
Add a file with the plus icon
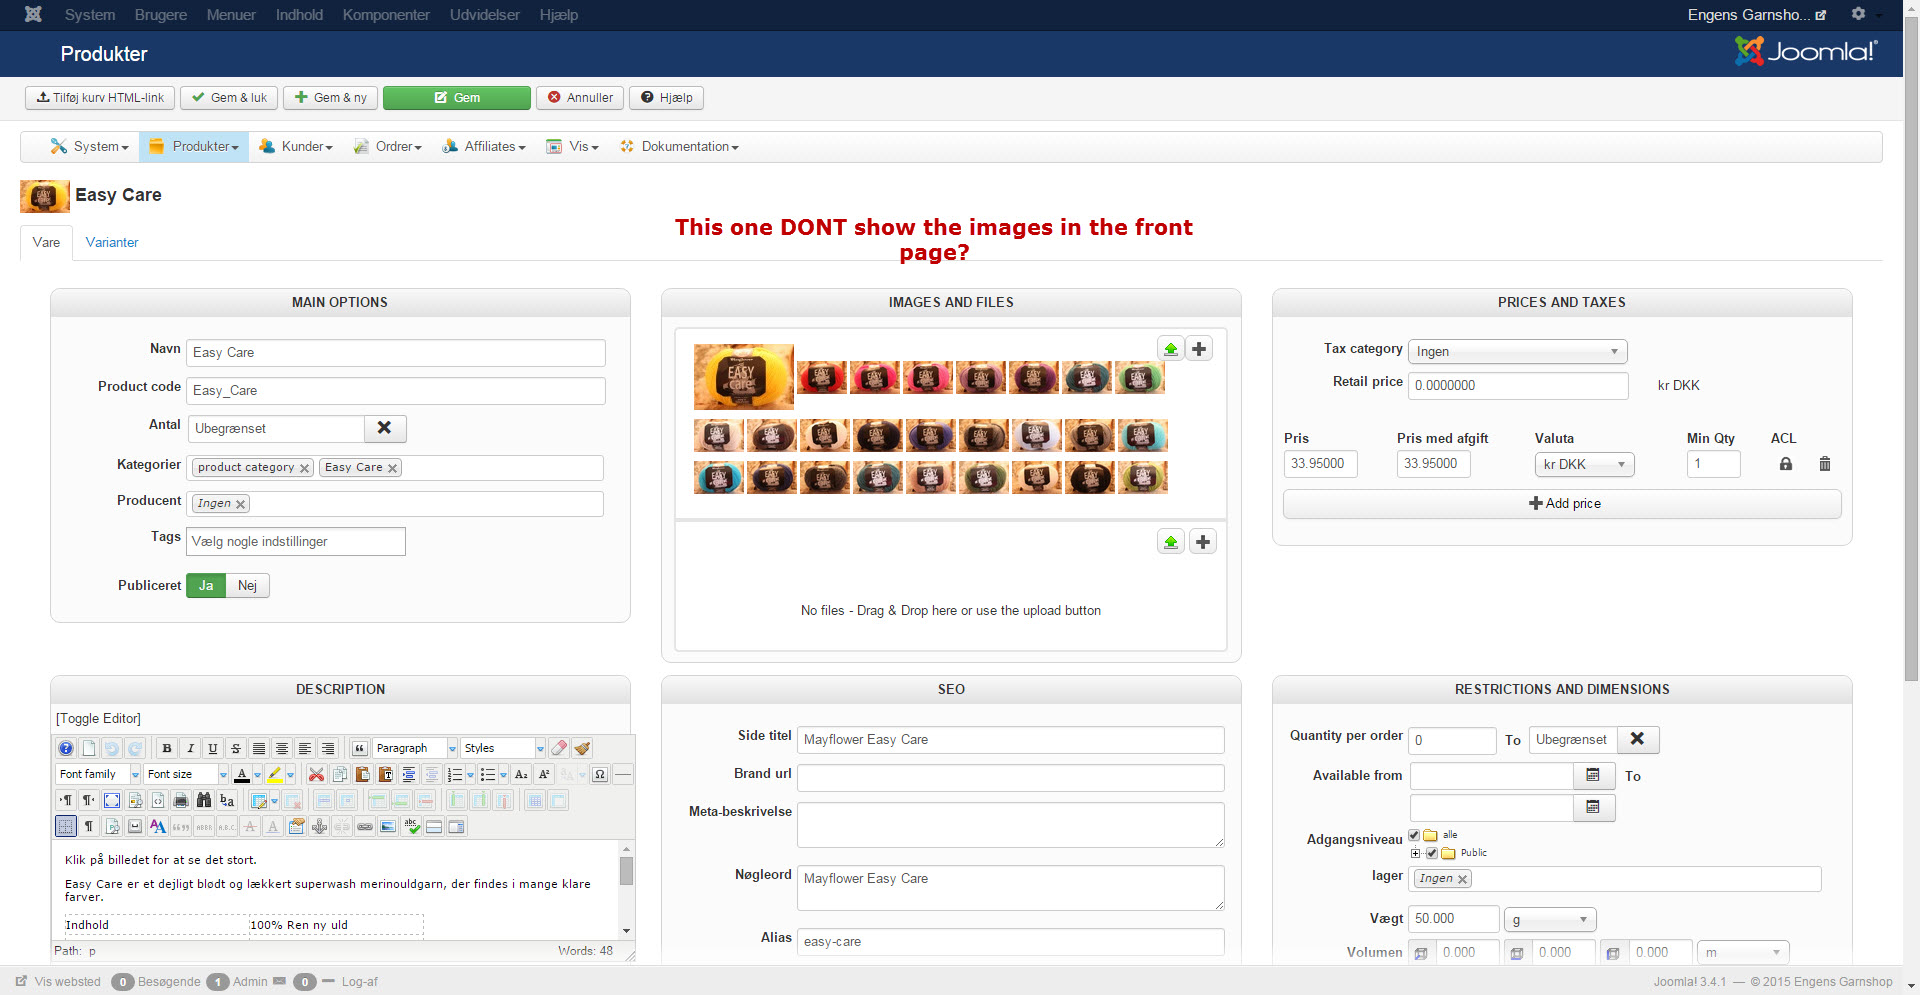point(1203,542)
